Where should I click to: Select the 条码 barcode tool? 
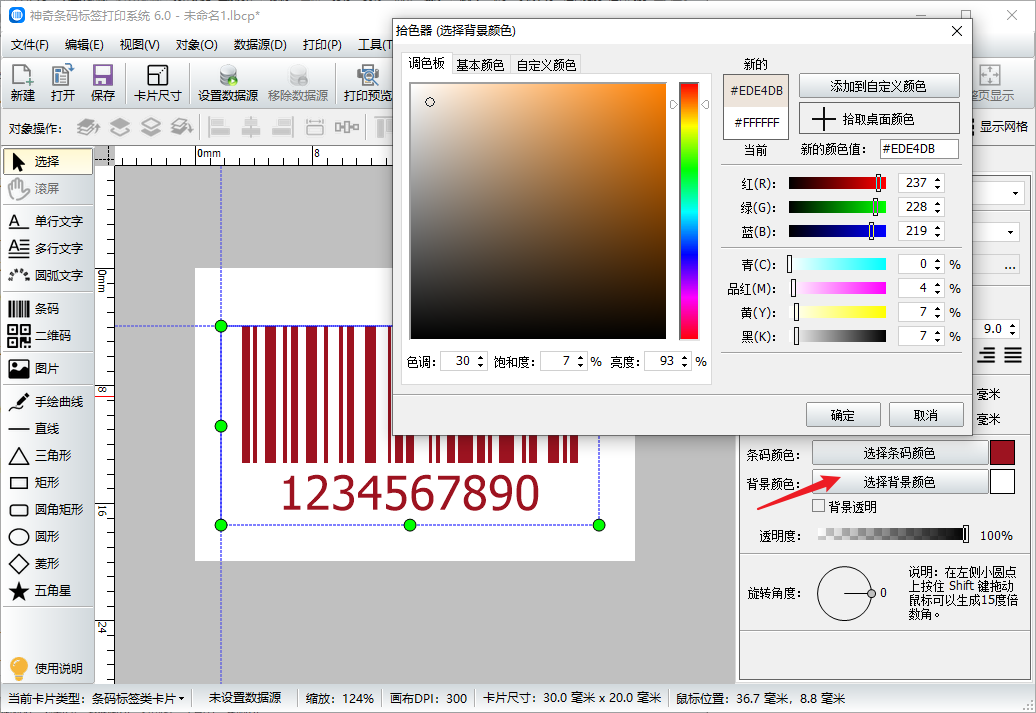click(48, 309)
